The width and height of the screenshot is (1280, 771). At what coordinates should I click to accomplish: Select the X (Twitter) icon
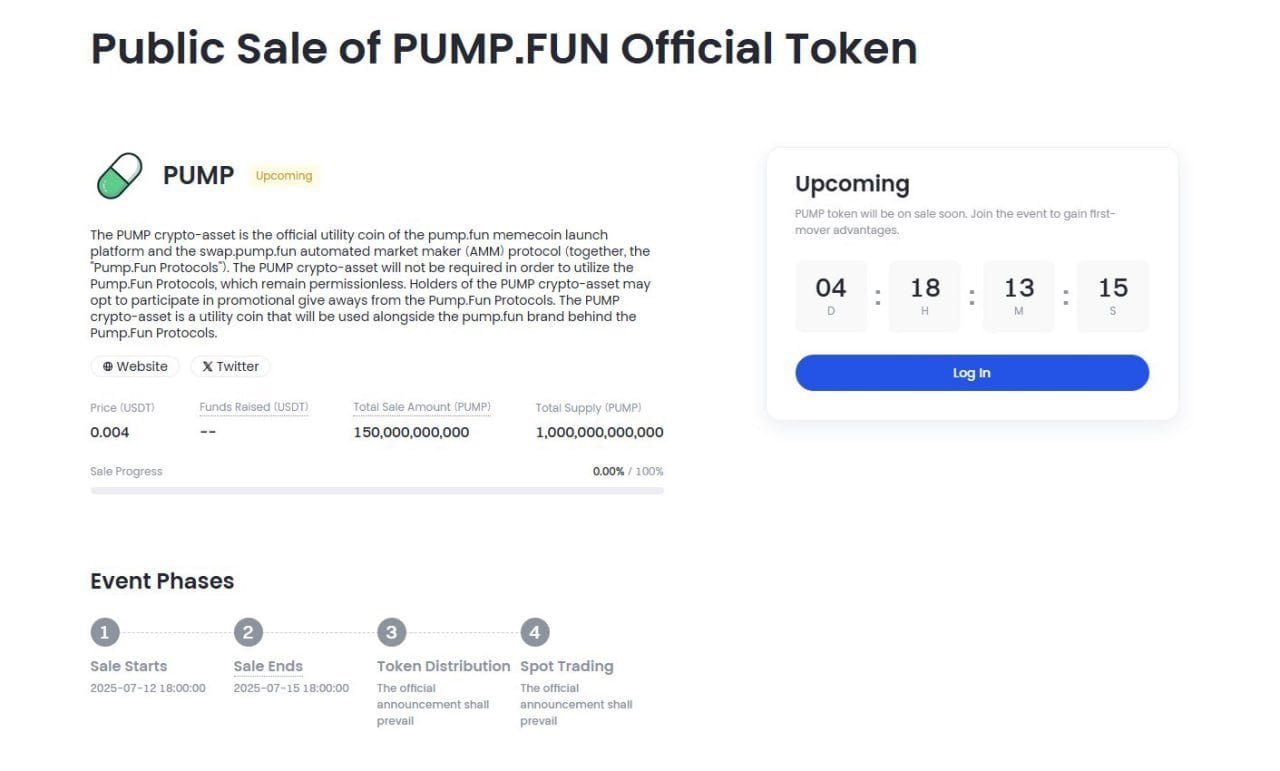tap(209, 366)
